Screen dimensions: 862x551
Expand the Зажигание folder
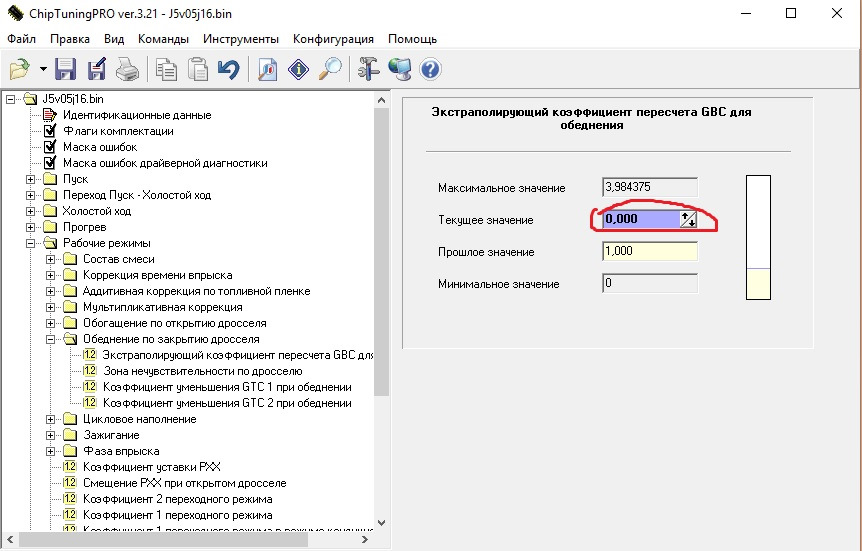[51, 435]
